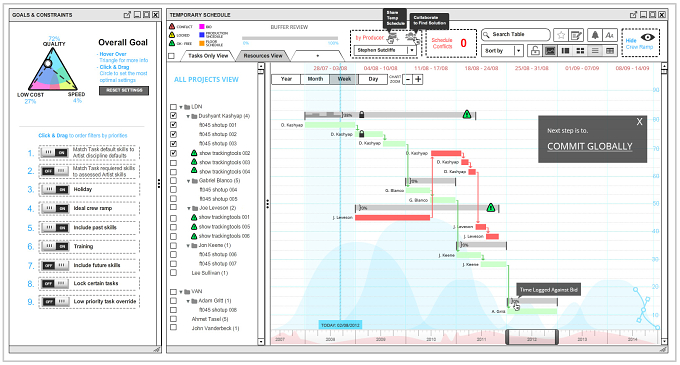Switch to Resources View tab

click(262, 56)
